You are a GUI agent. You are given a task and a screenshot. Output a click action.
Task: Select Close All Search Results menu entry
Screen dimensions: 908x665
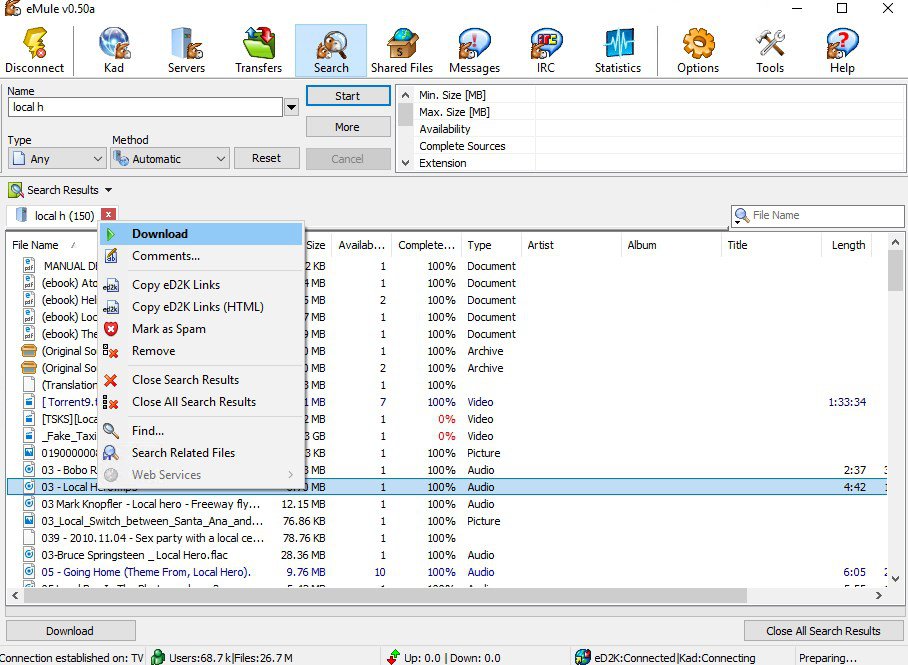201,402
